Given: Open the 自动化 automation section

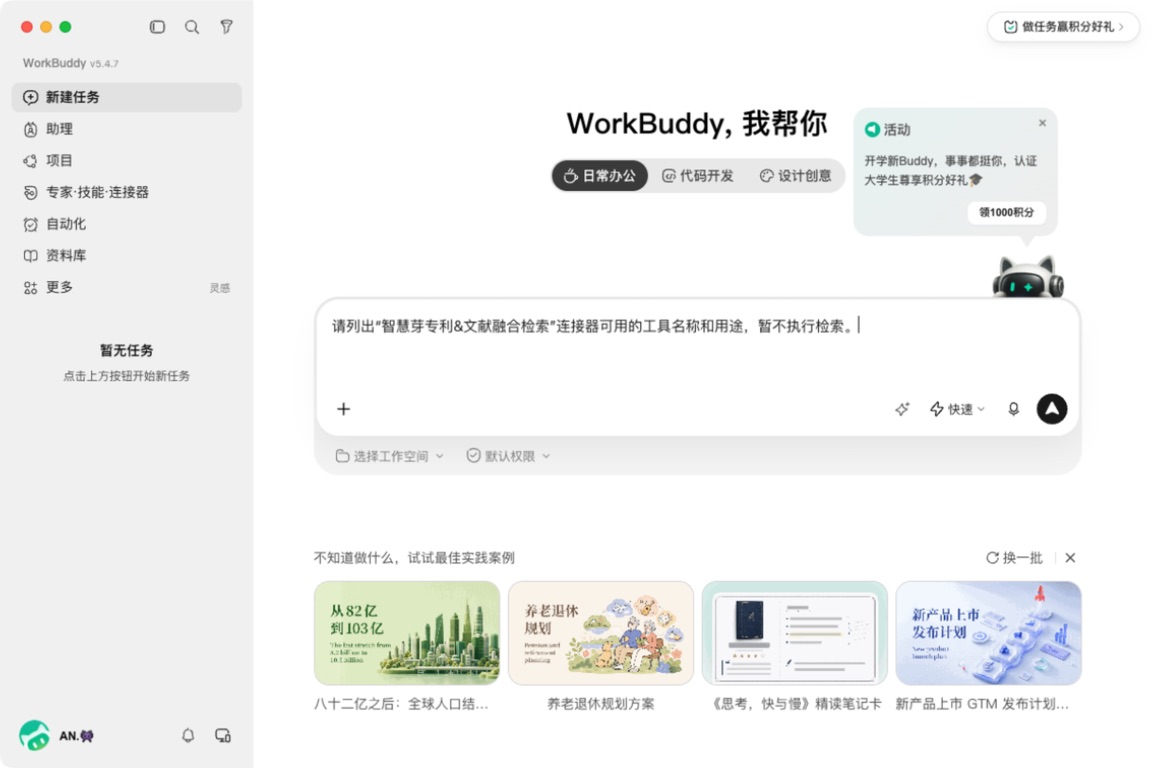Looking at the screenshot, I should point(126,223).
